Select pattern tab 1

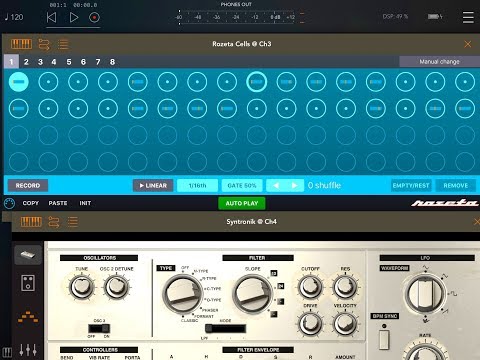11,62
